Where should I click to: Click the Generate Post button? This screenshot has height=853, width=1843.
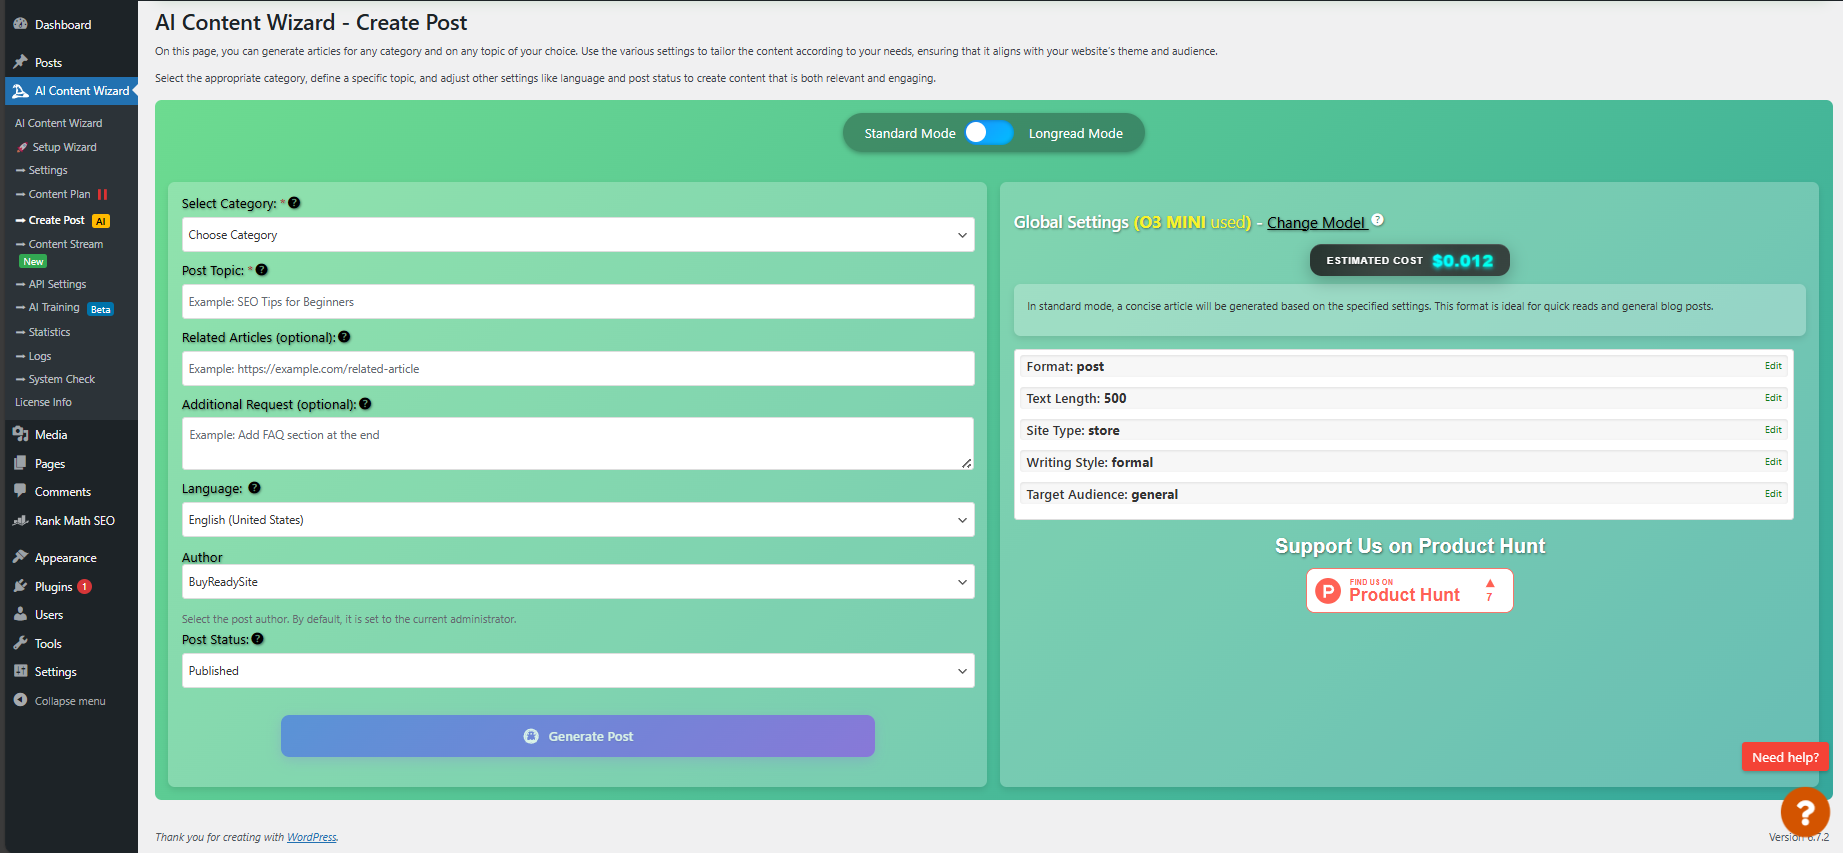(578, 736)
